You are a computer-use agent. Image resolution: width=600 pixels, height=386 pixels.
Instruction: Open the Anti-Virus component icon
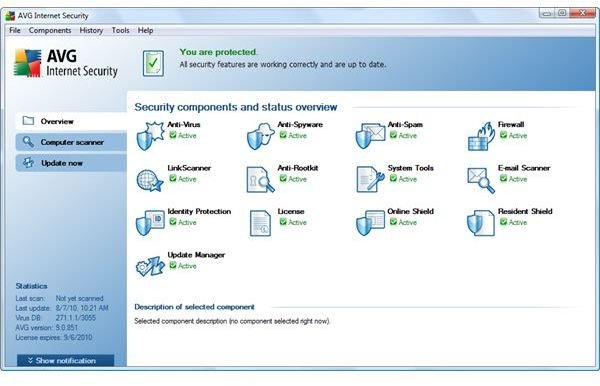click(x=150, y=136)
